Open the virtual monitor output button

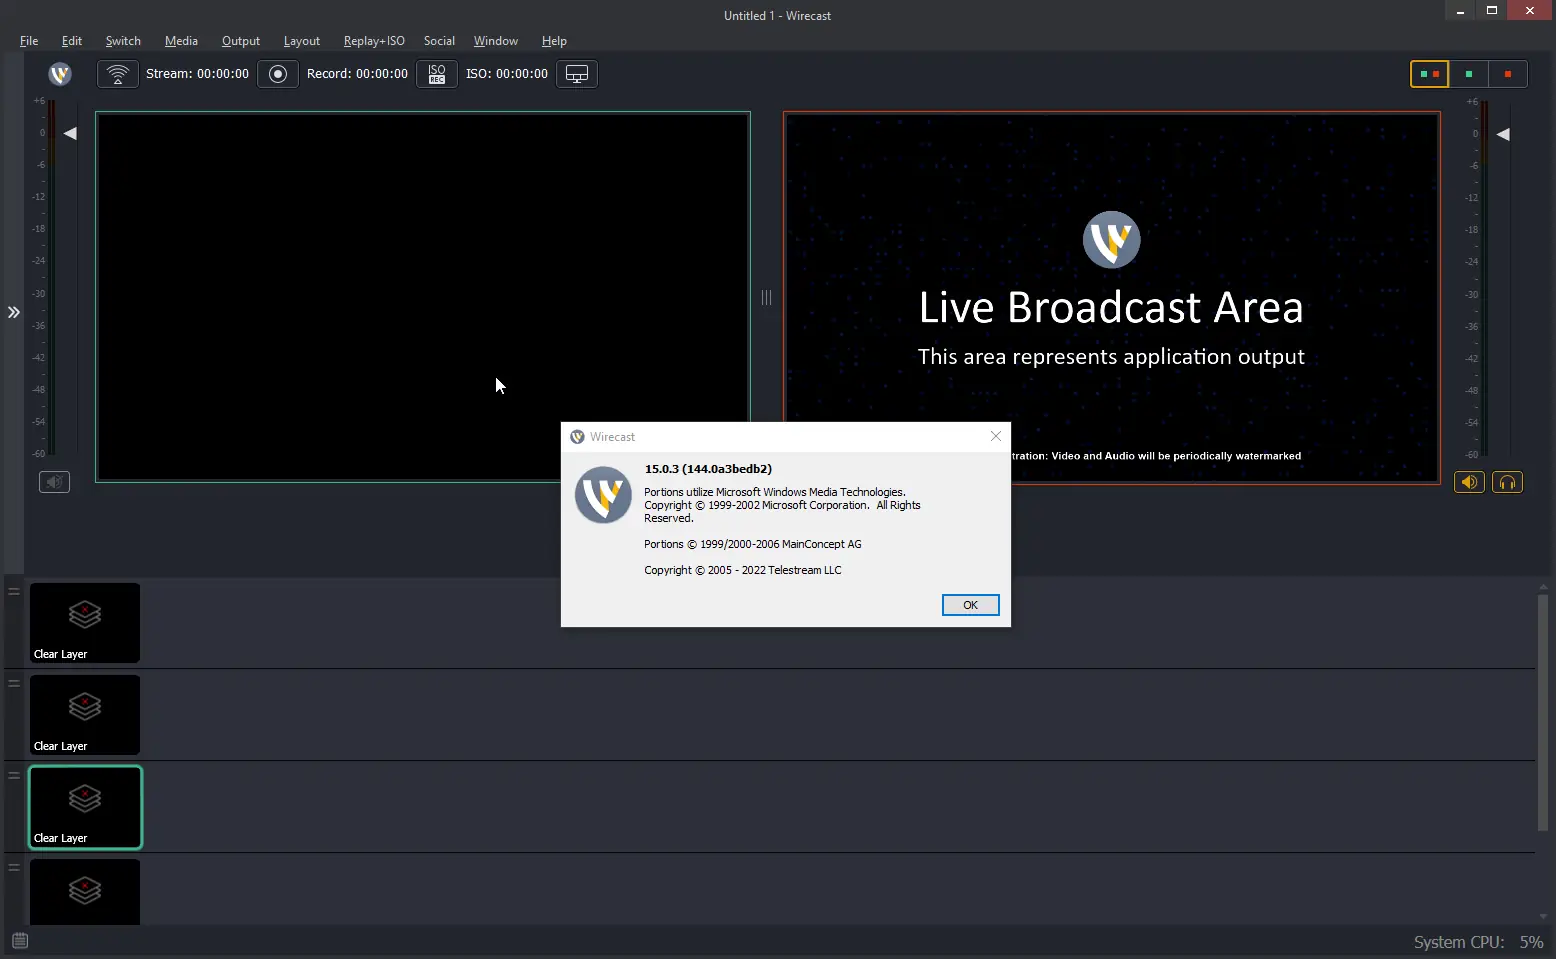pos(577,74)
